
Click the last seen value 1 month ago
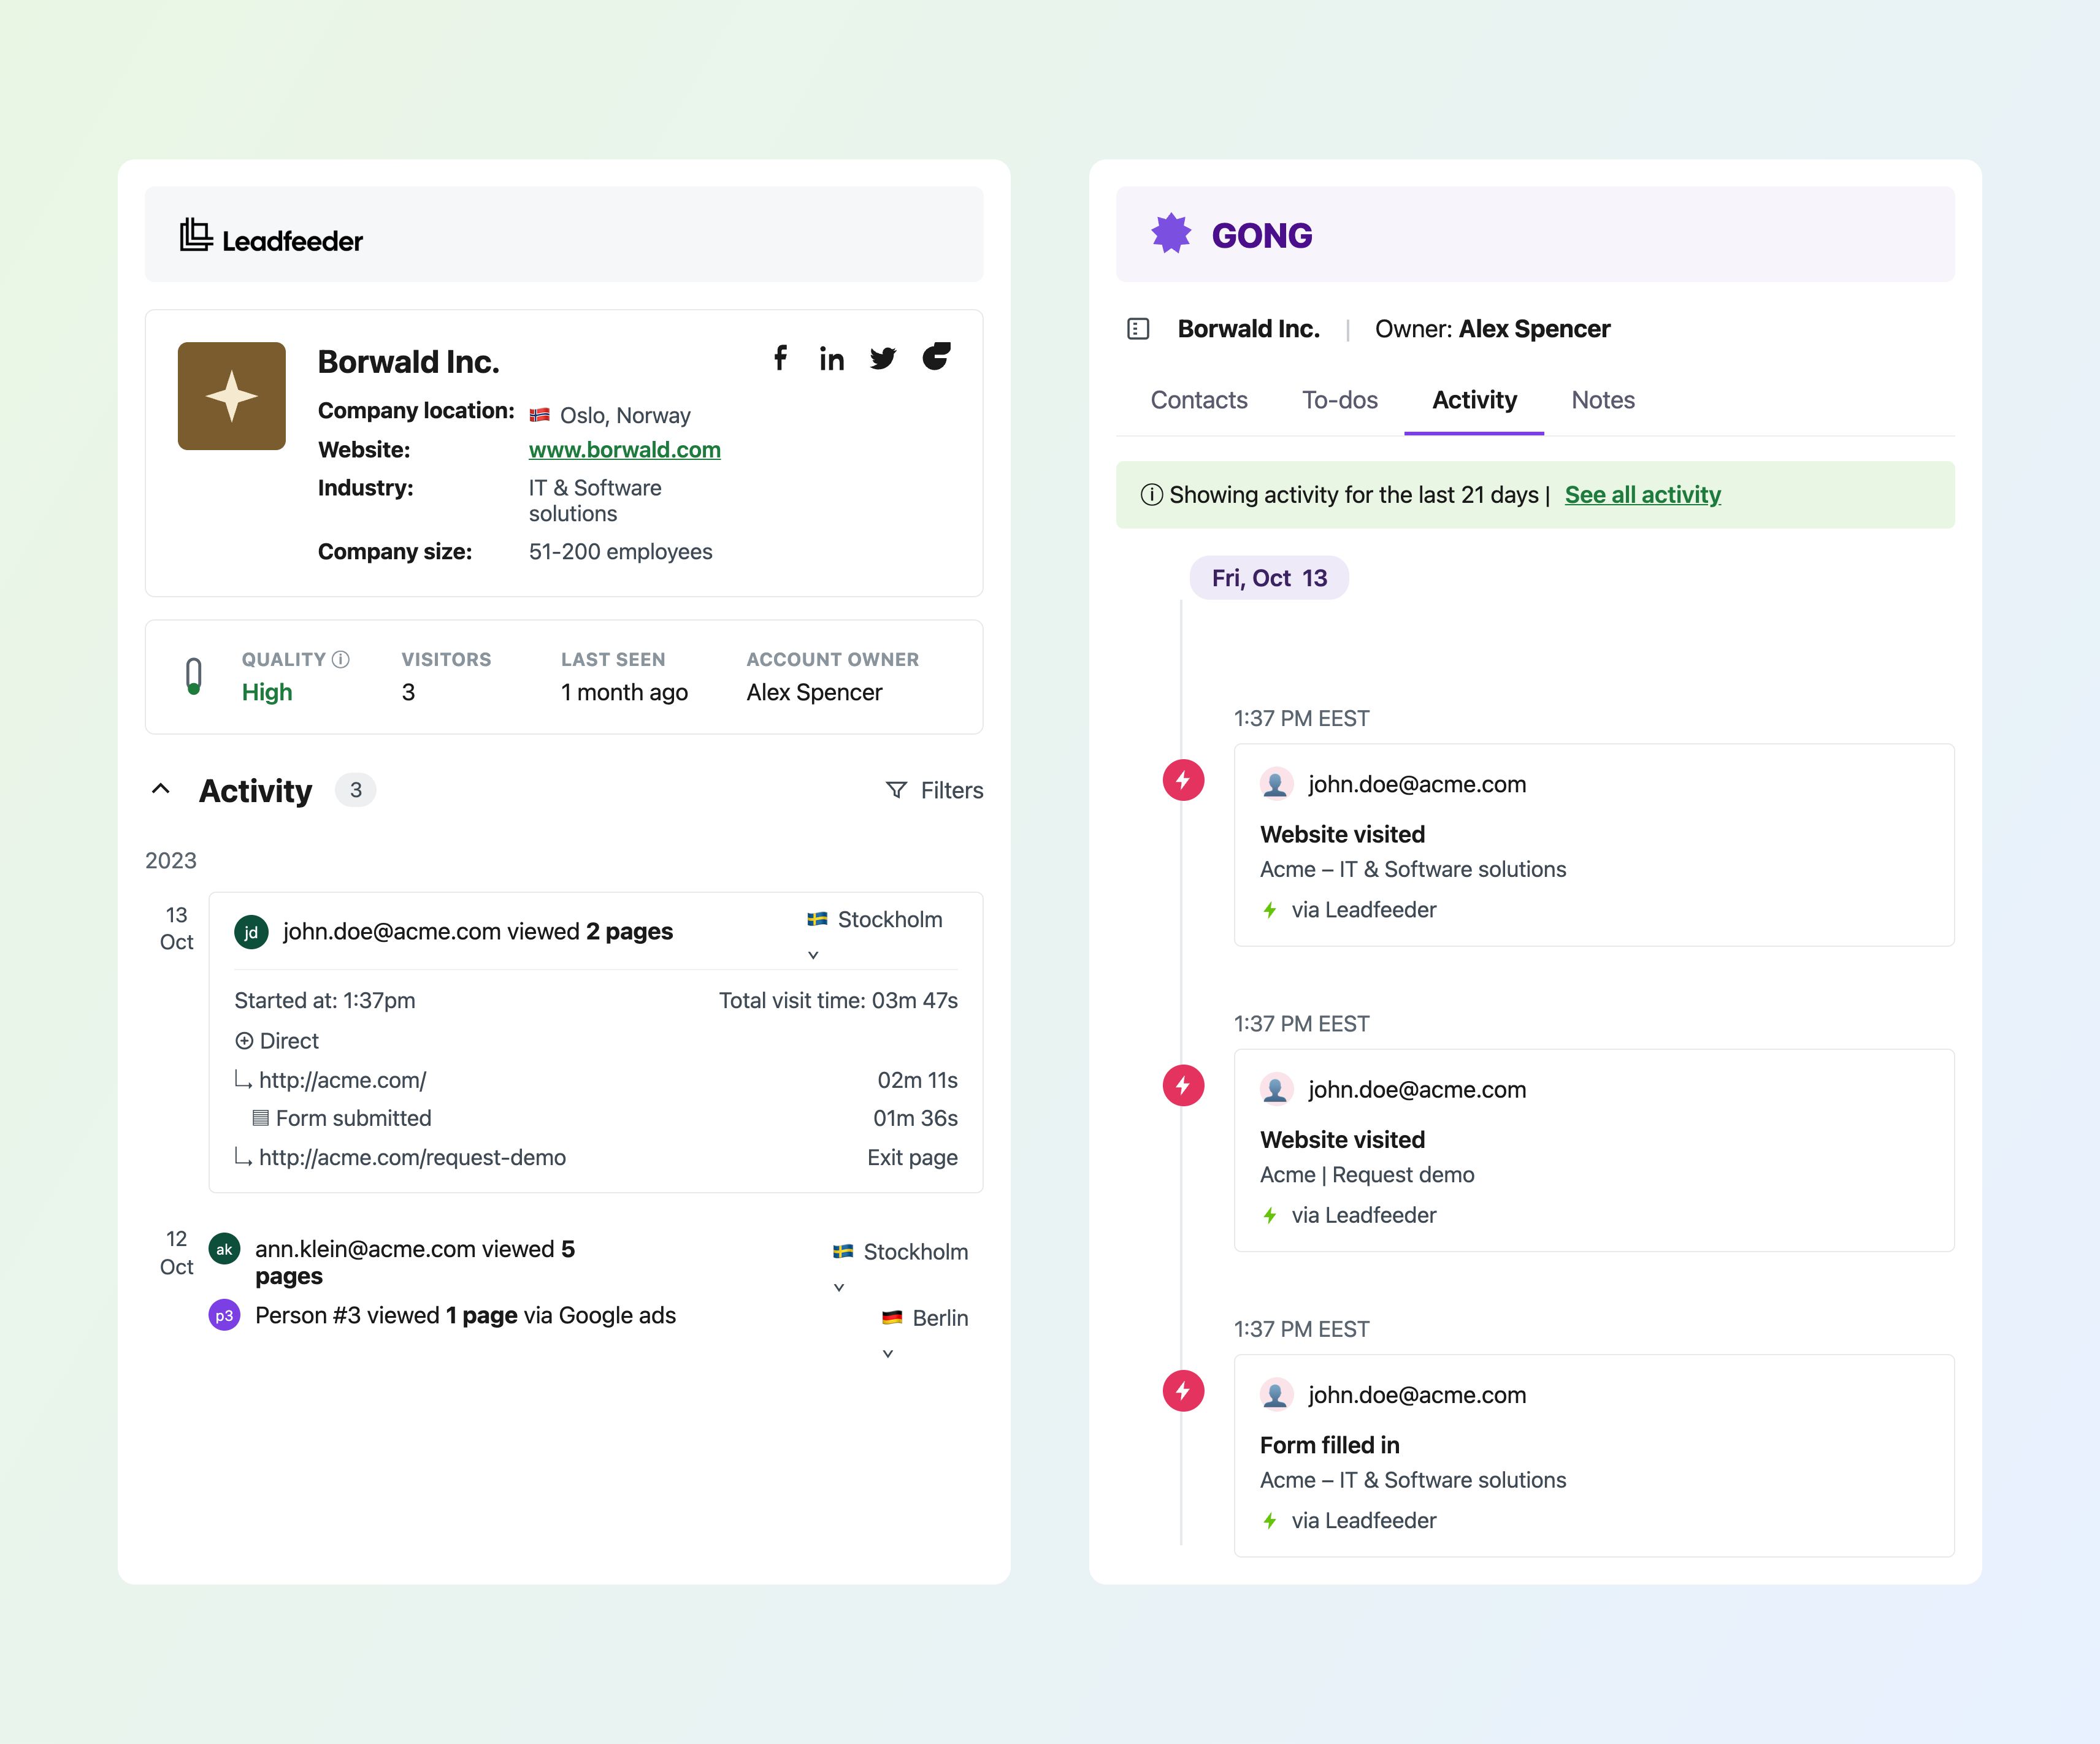coord(624,692)
